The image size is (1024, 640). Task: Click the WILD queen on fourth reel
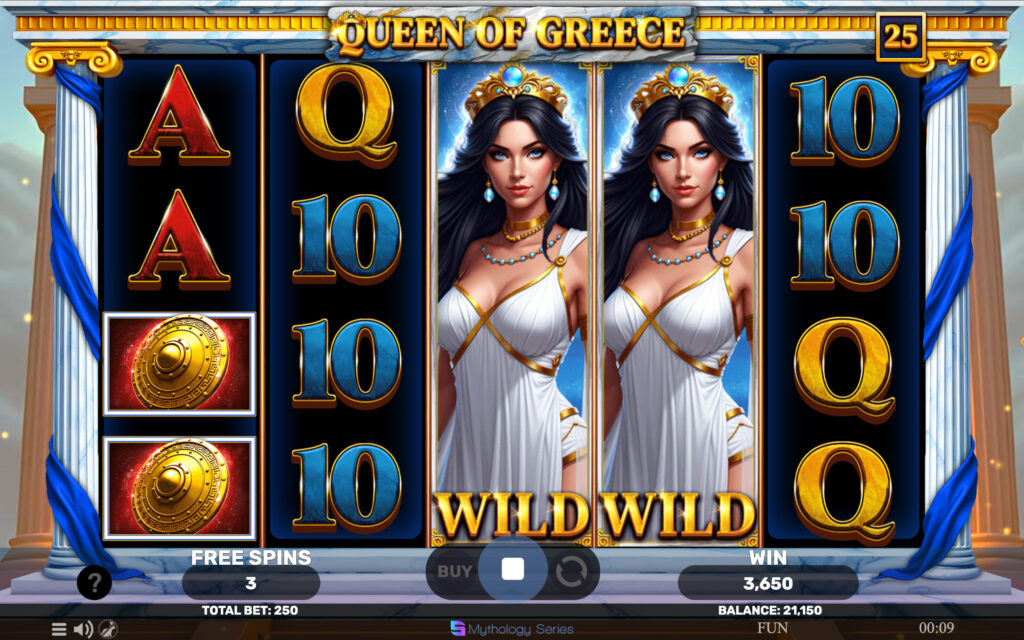[x=679, y=304]
